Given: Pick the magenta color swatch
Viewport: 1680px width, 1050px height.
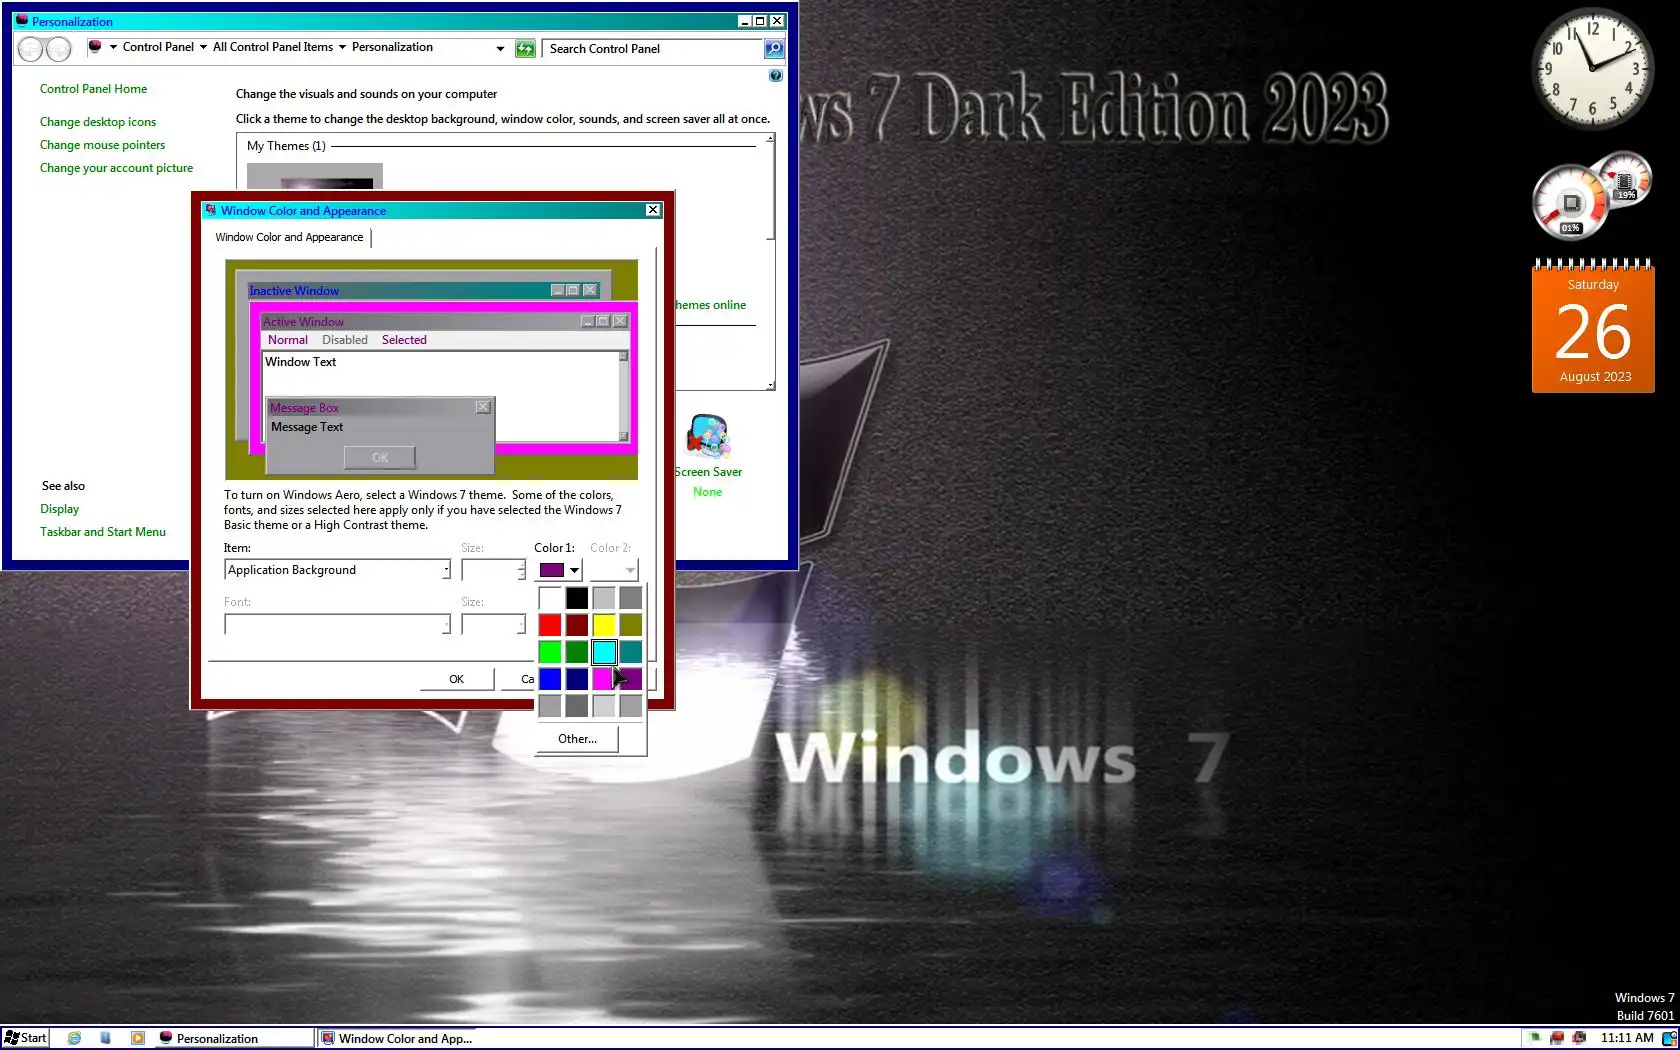Looking at the screenshot, I should tap(602, 679).
